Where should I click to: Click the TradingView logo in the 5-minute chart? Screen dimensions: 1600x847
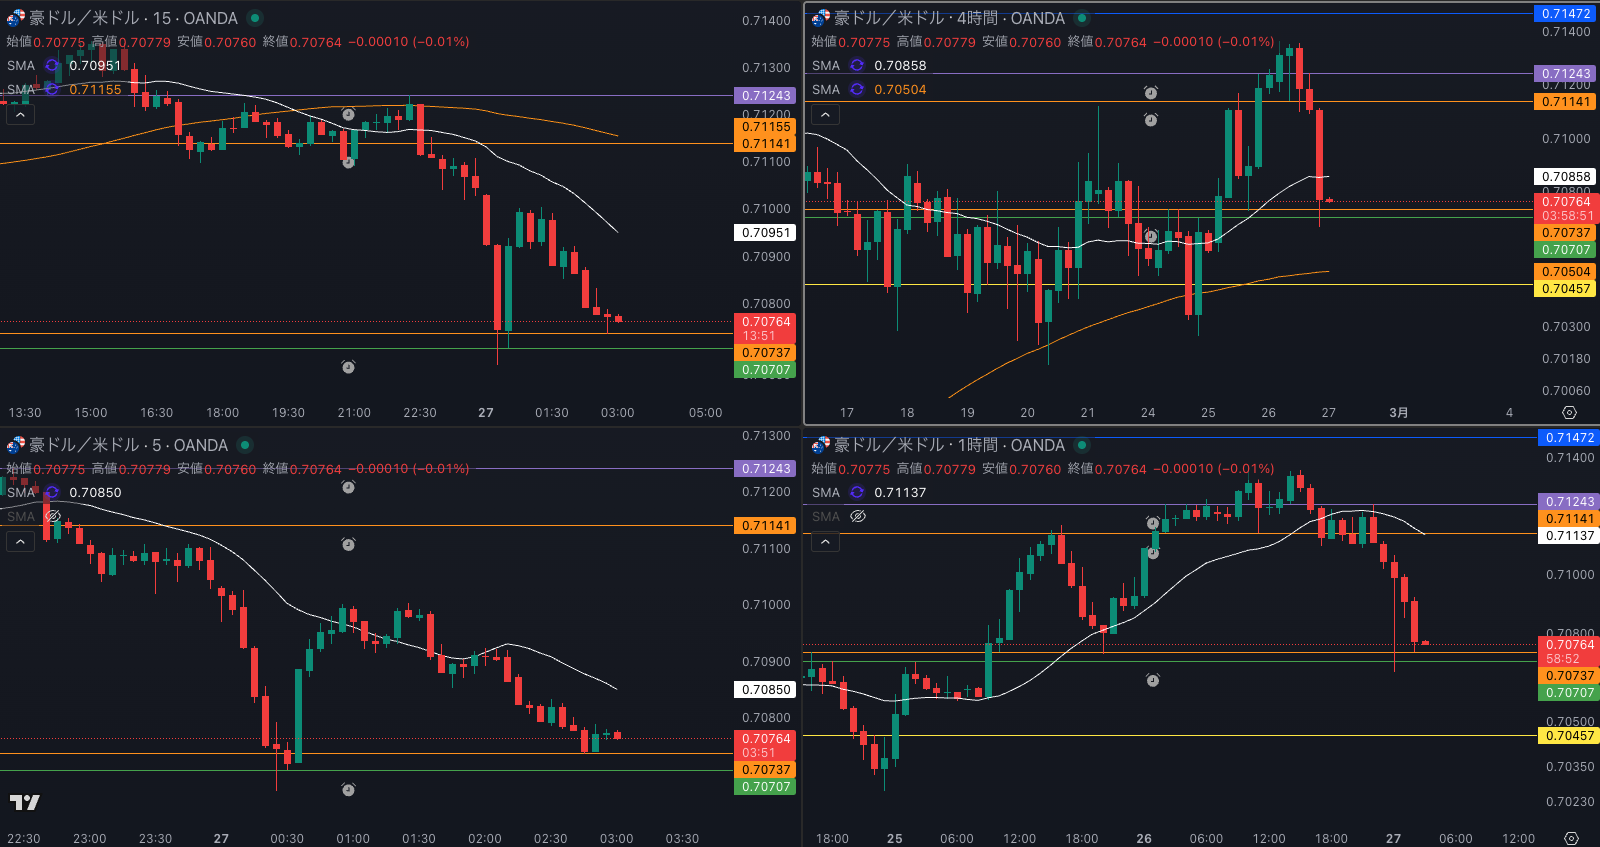(25, 802)
